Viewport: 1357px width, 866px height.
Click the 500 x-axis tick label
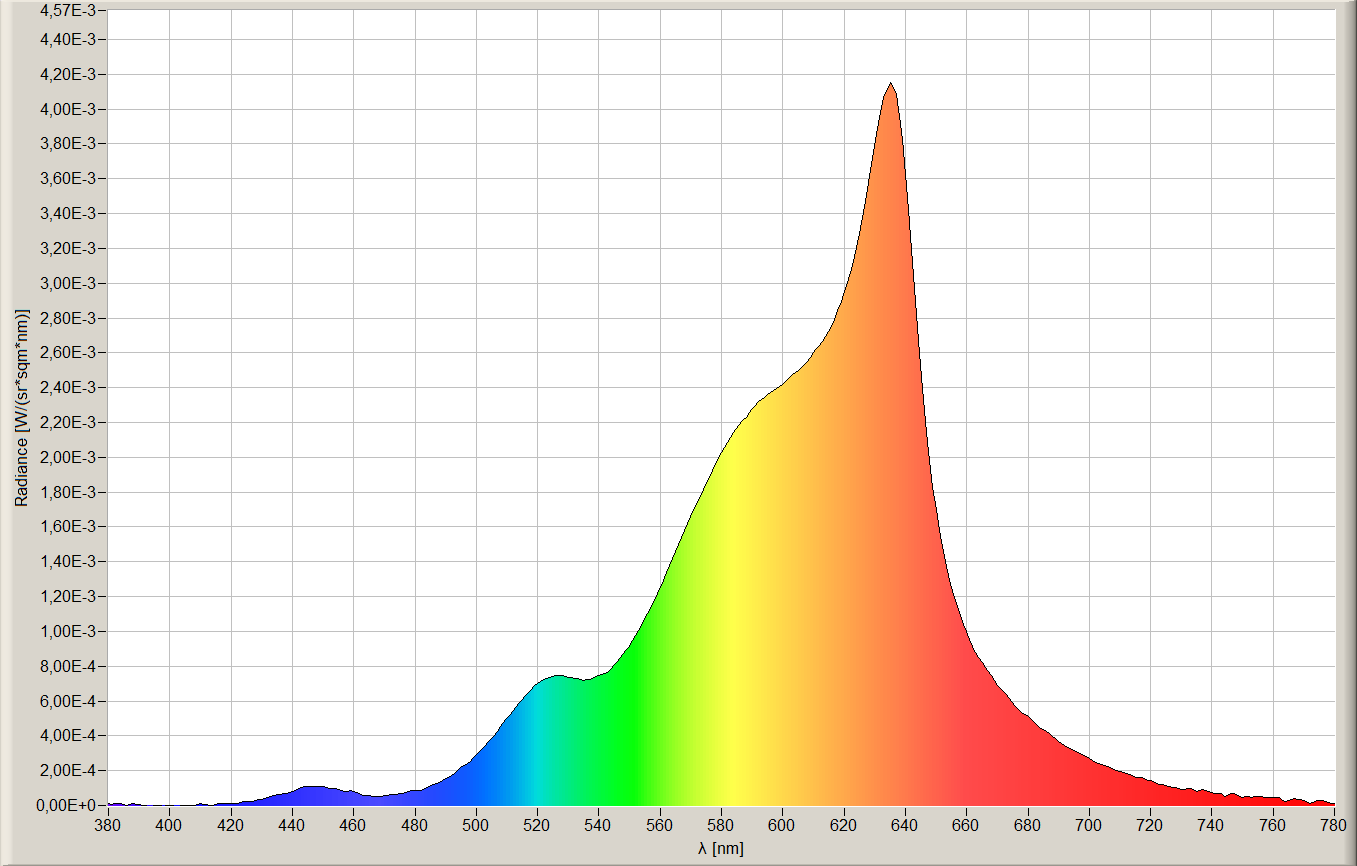[x=476, y=825]
